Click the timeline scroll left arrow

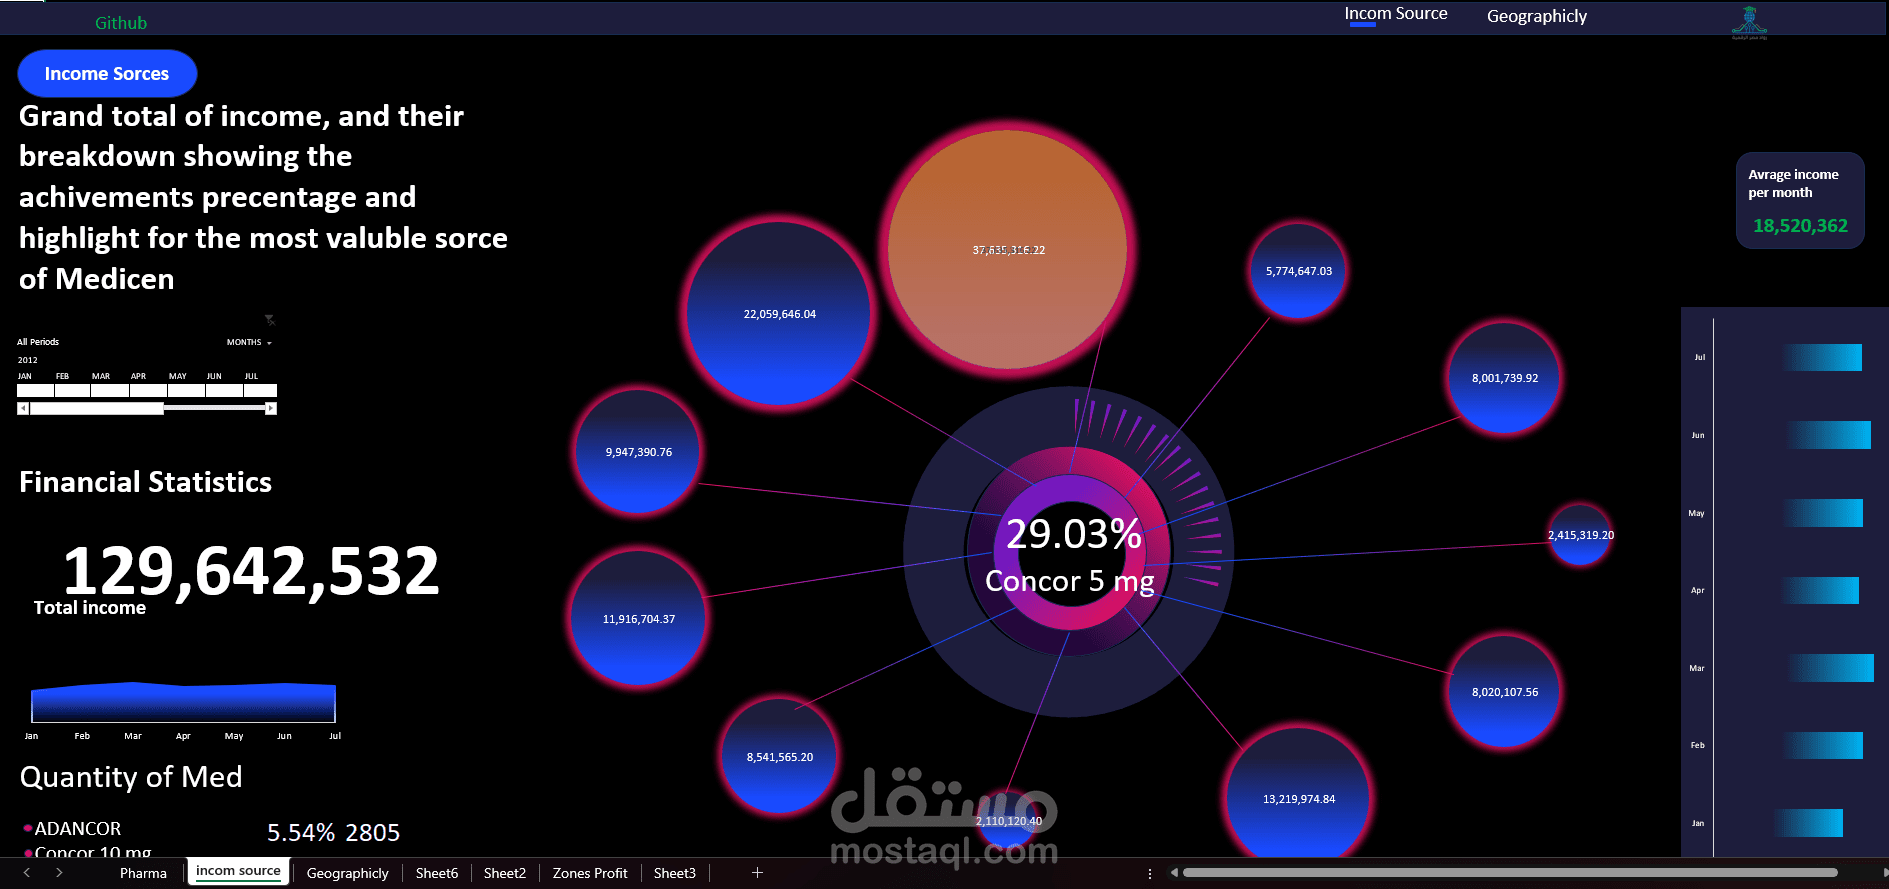click(x=23, y=408)
